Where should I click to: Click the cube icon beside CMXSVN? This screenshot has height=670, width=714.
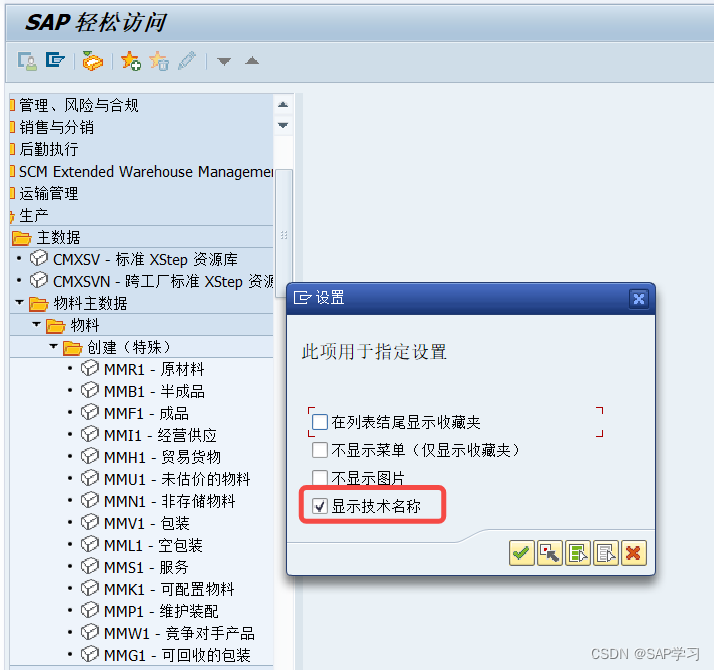39,280
